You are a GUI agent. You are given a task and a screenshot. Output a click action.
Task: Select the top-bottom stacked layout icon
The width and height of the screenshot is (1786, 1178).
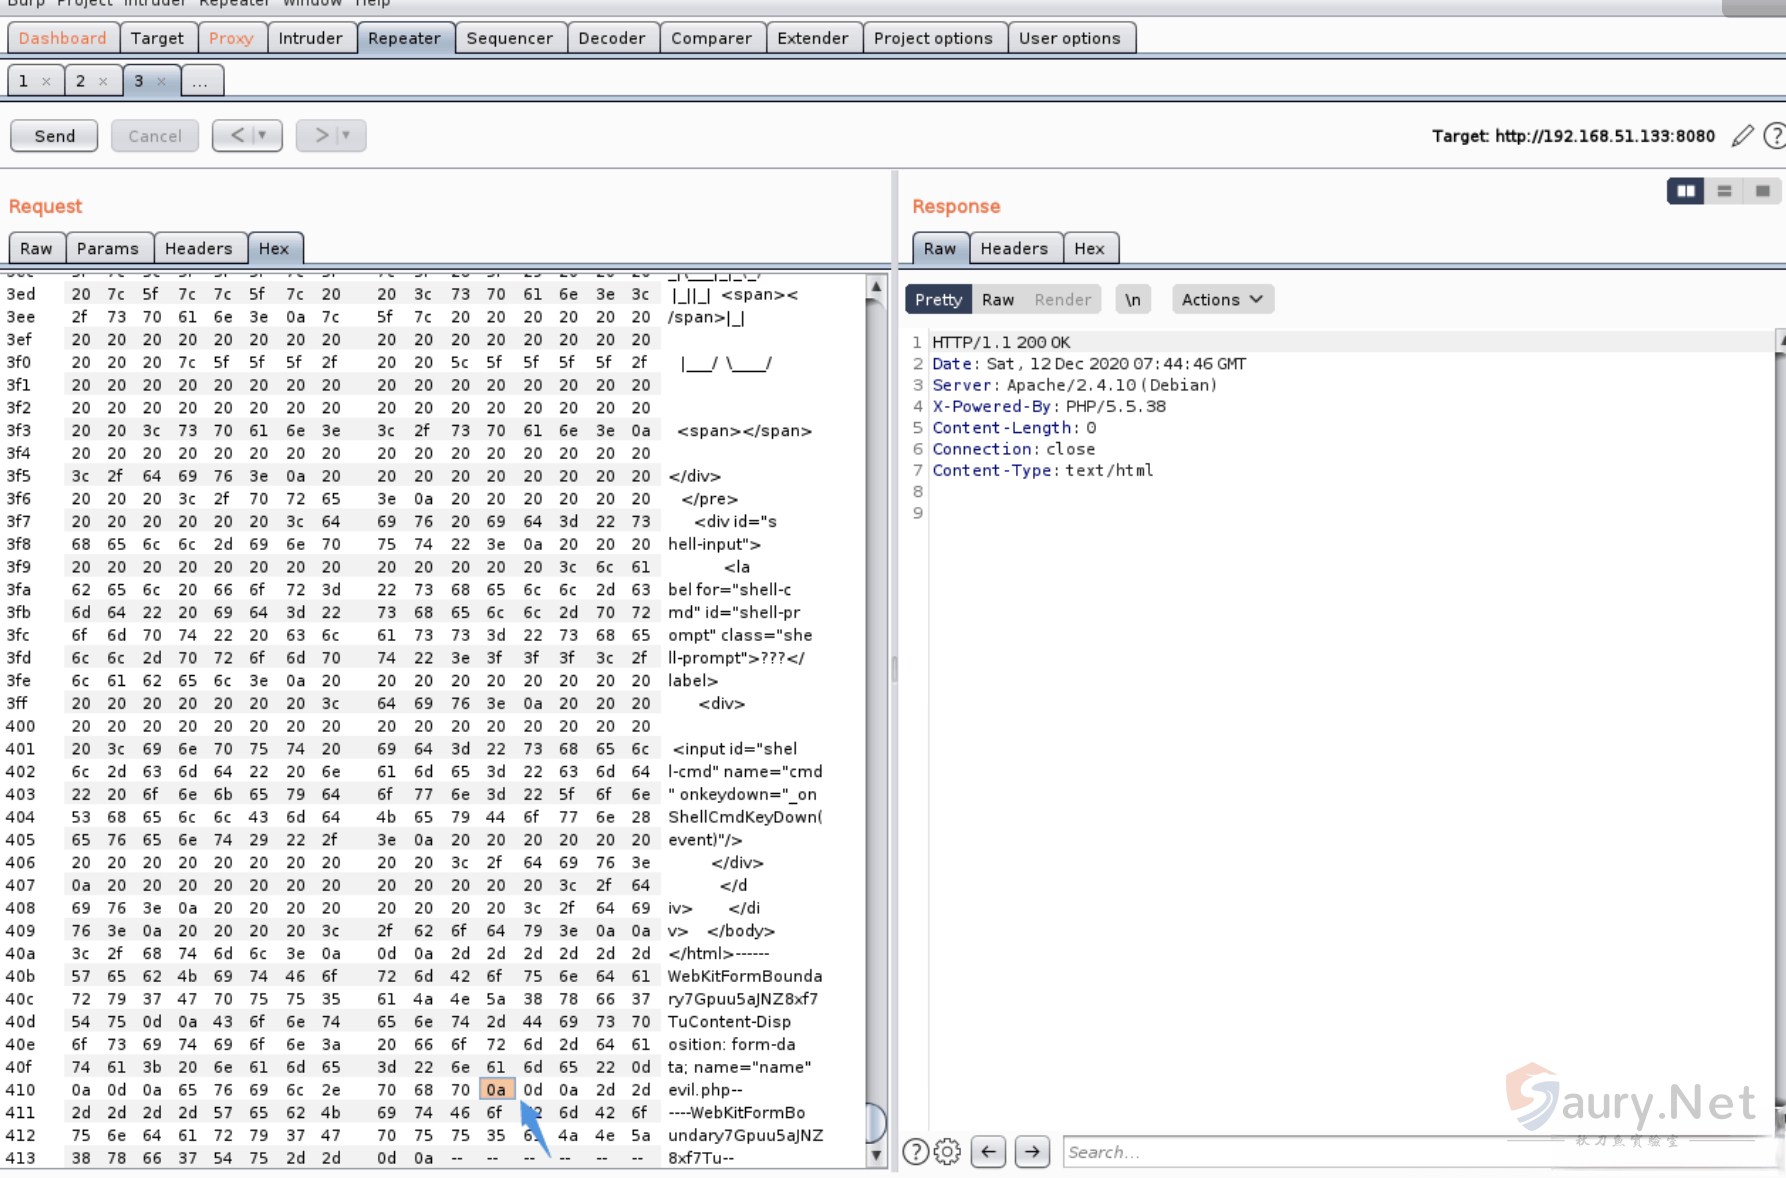pyautogui.click(x=1724, y=191)
